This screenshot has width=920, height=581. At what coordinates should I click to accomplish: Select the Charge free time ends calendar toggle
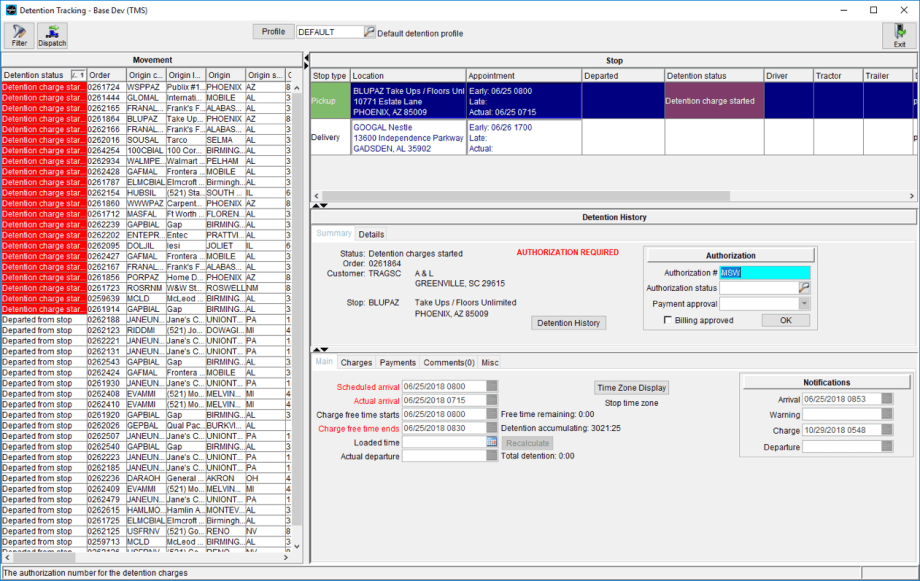pyautogui.click(x=491, y=429)
